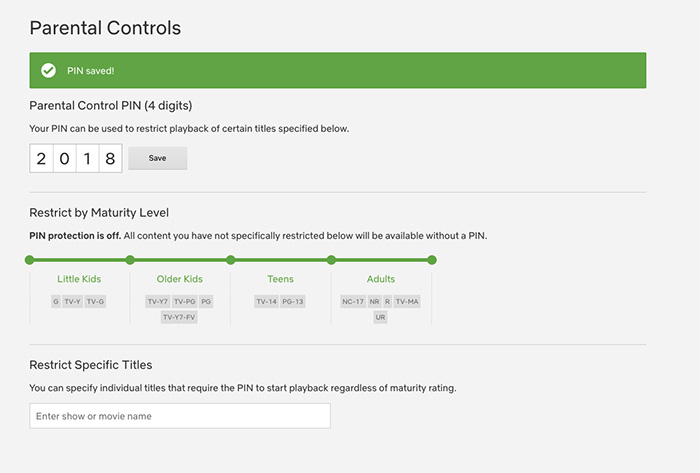The height and width of the screenshot is (473, 700).
Task: Set maturity slider to the leftmost starting dot
Action: click(x=30, y=260)
